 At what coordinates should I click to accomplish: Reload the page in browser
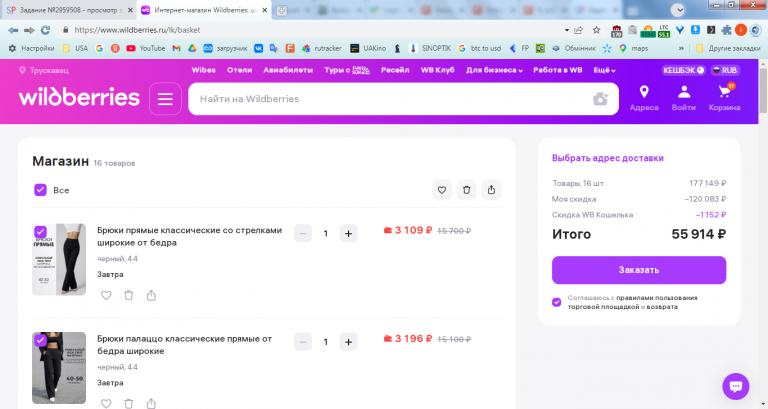click(46, 30)
